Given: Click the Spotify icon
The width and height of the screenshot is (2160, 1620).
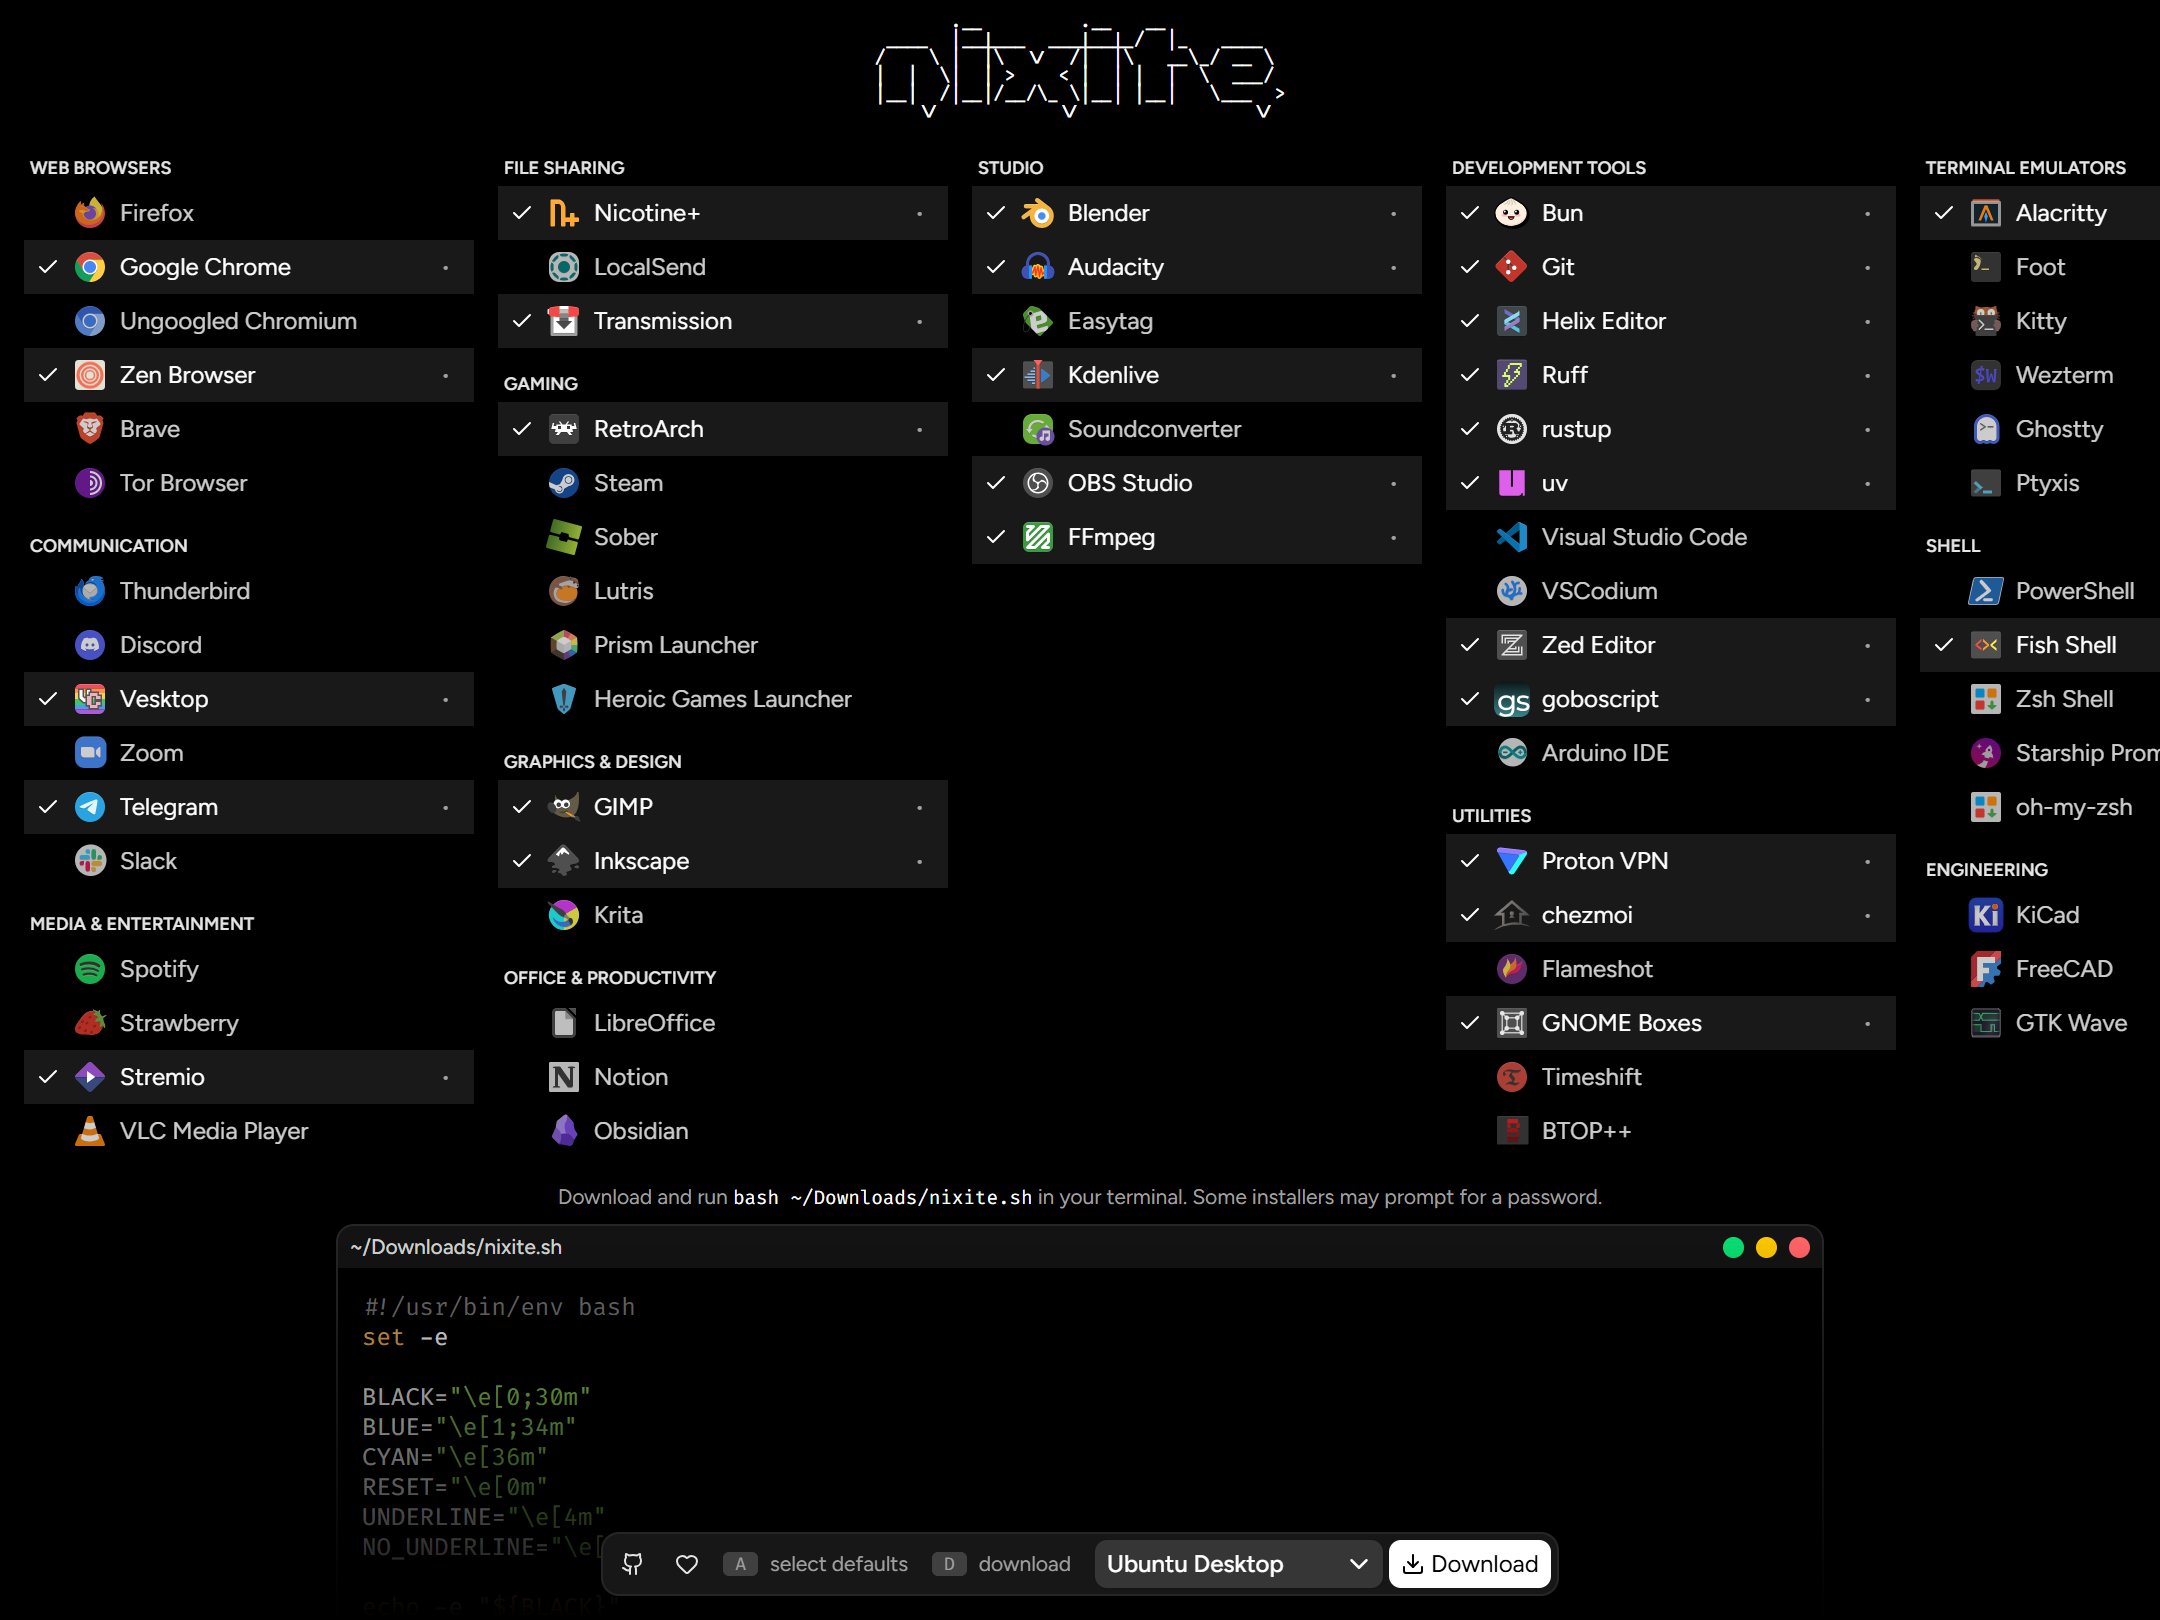Looking at the screenshot, I should pyautogui.click(x=90, y=969).
